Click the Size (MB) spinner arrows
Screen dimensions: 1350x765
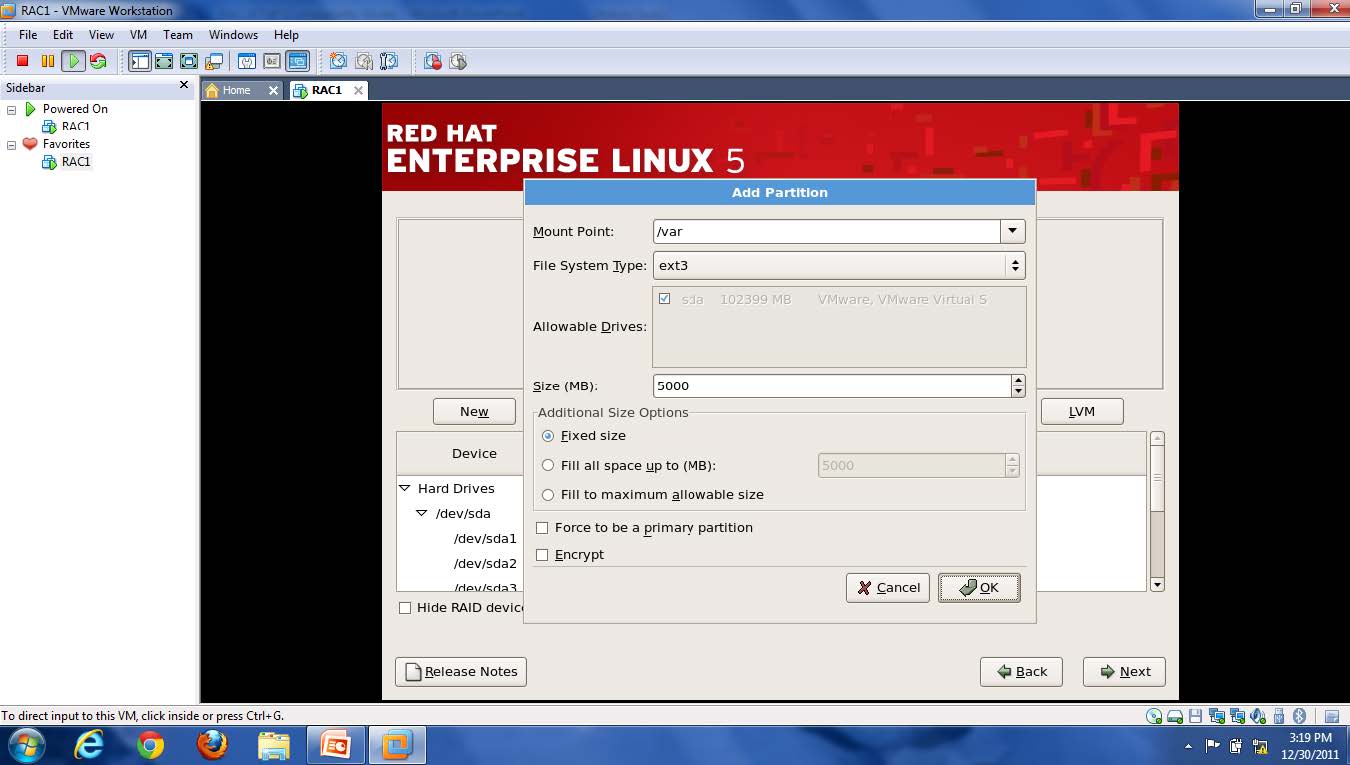coord(1018,385)
